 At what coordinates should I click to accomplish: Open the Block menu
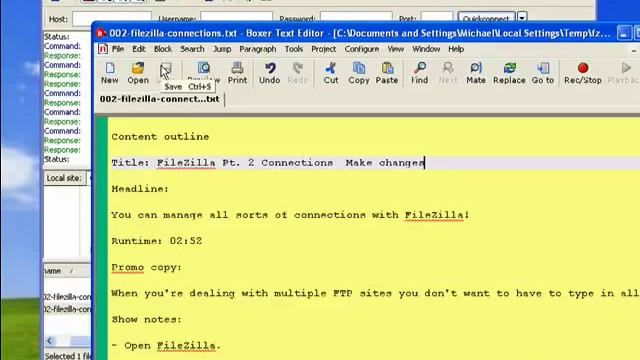(x=163, y=49)
